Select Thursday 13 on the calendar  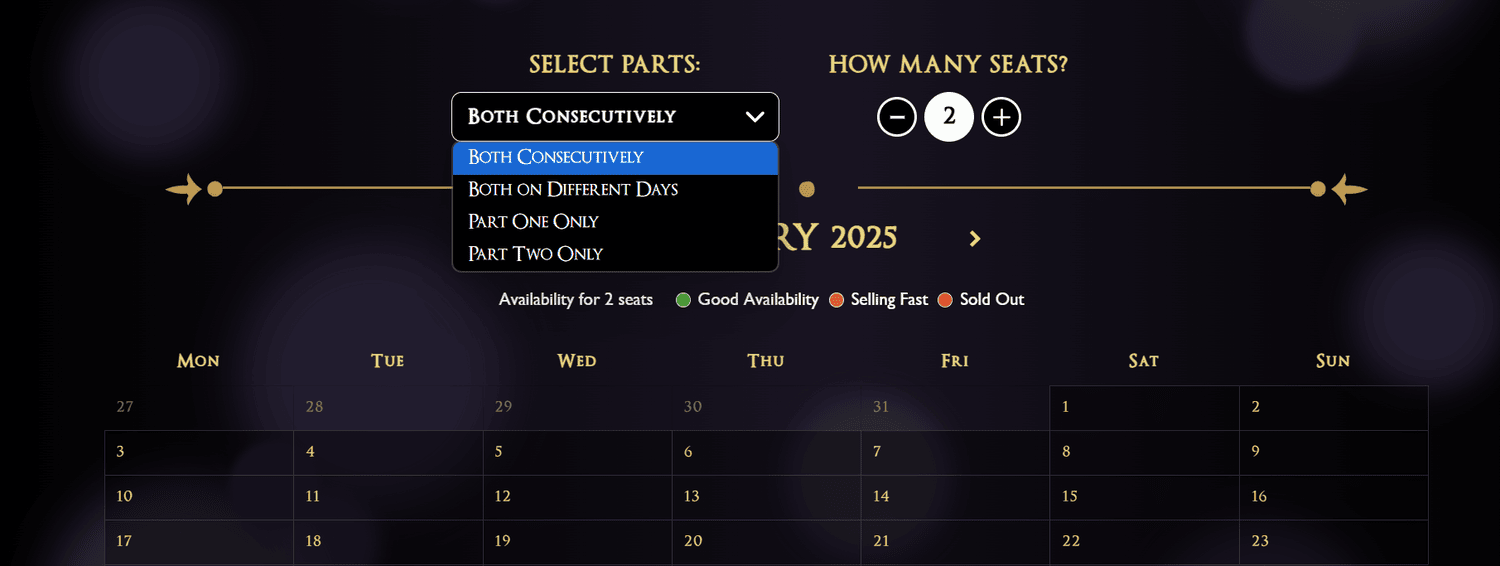tap(766, 498)
